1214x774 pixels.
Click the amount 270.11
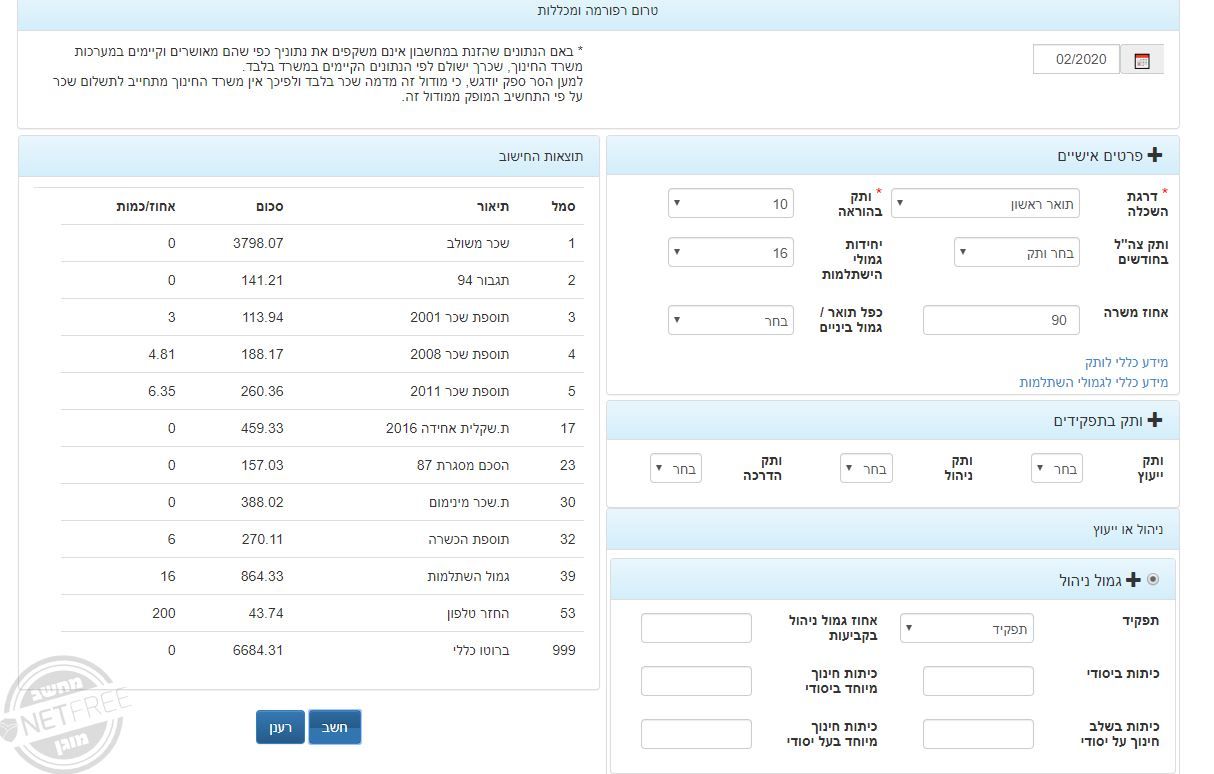pos(262,539)
